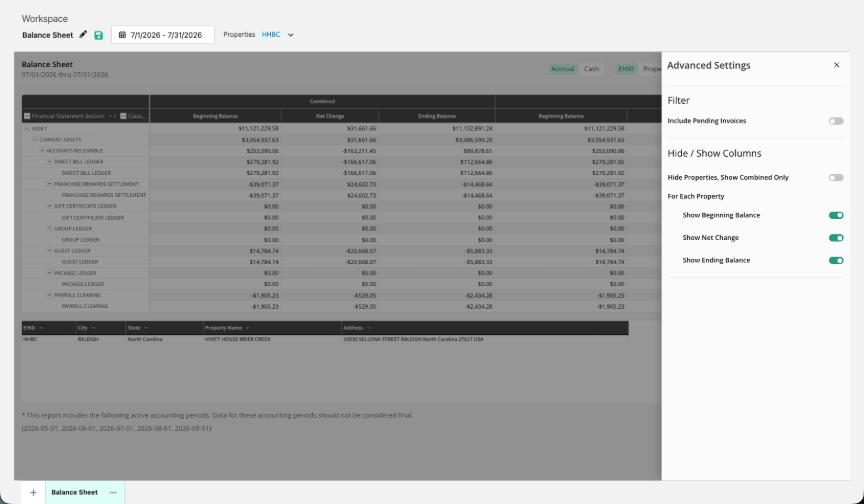The height and width of the screenshot is (504, 864).
Task: Click the Advanced Settings panel title
Action: 709,65
